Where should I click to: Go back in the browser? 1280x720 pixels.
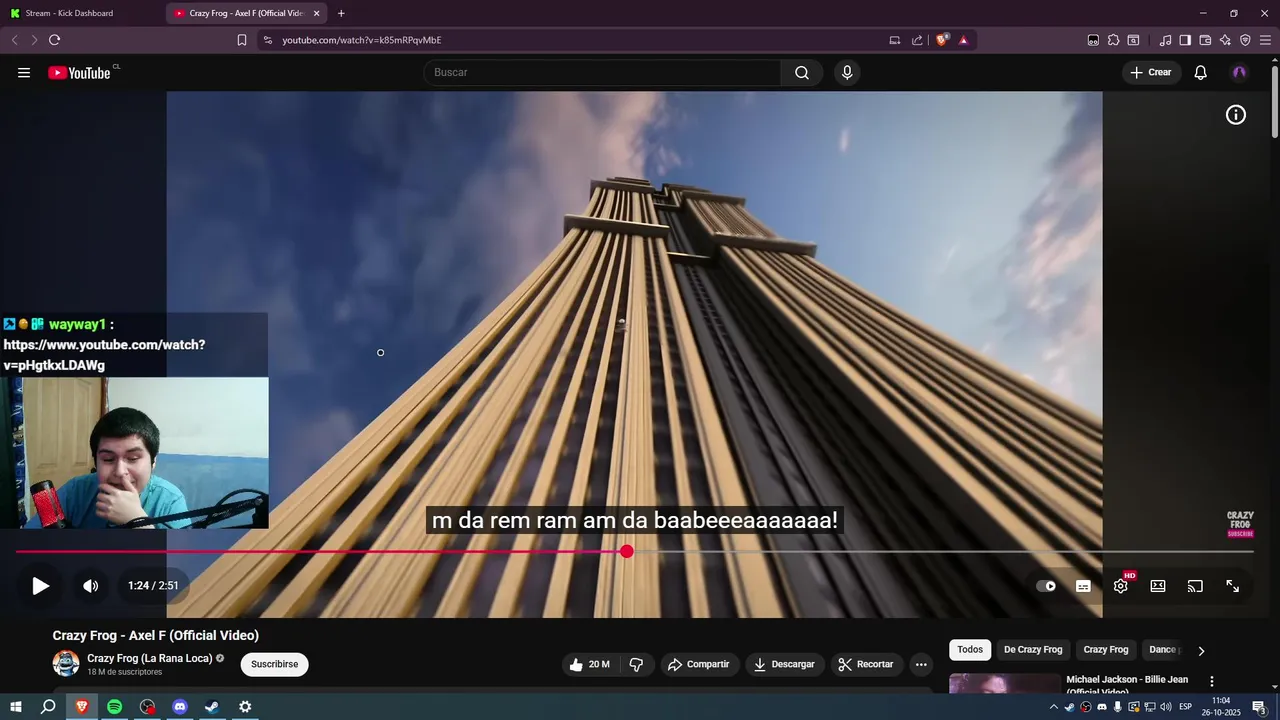click(14, 40)
